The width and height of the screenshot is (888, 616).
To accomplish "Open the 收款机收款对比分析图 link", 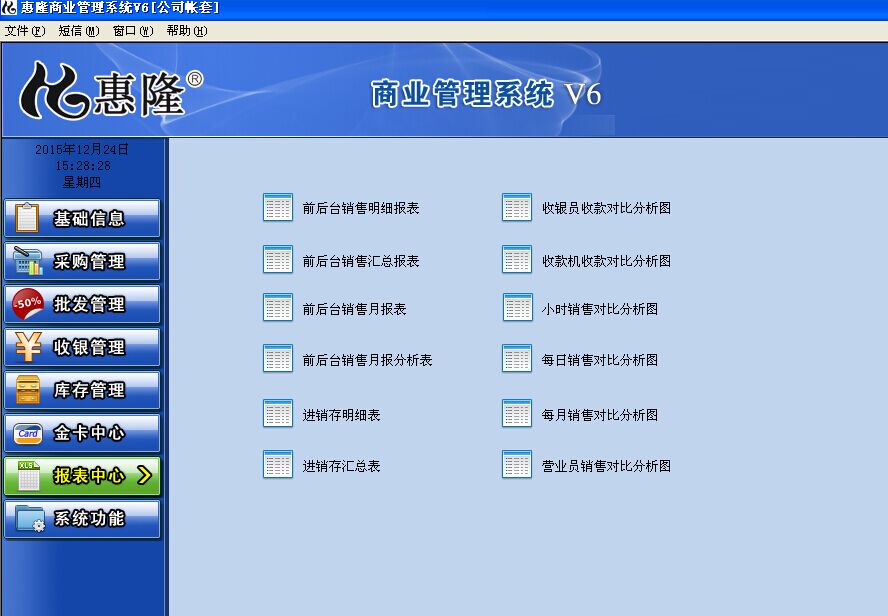I will click(x=607, y=261).
